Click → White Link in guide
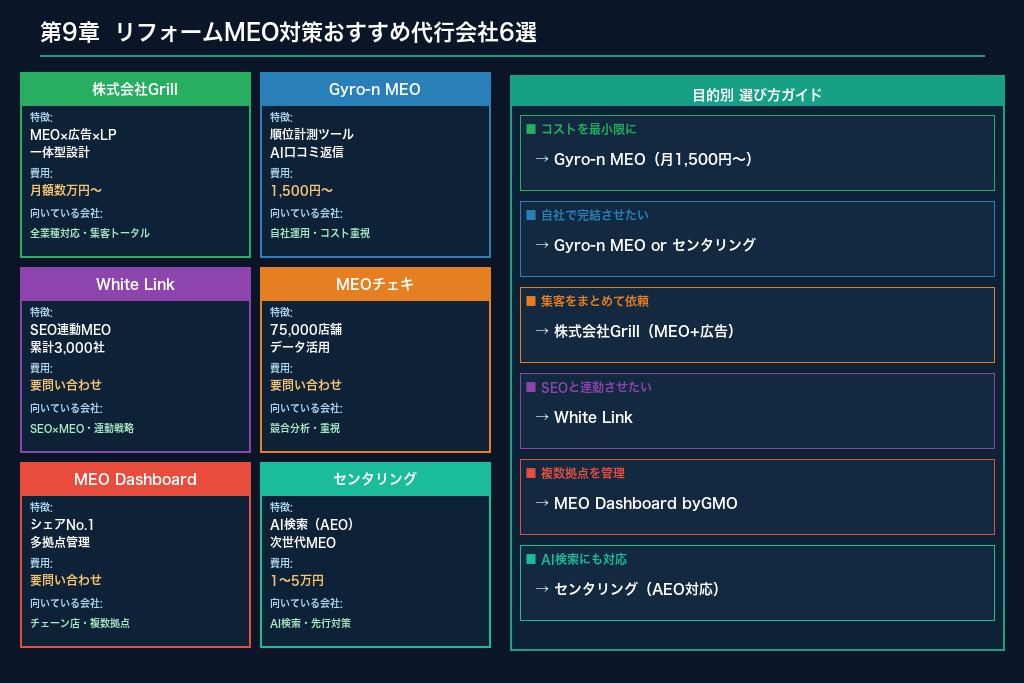The image size is (1024, 683). (x=584, y=418)
